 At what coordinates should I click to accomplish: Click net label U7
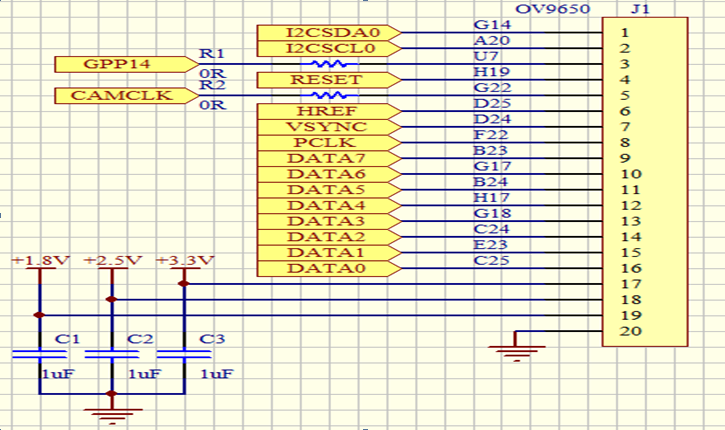(486, 56)
